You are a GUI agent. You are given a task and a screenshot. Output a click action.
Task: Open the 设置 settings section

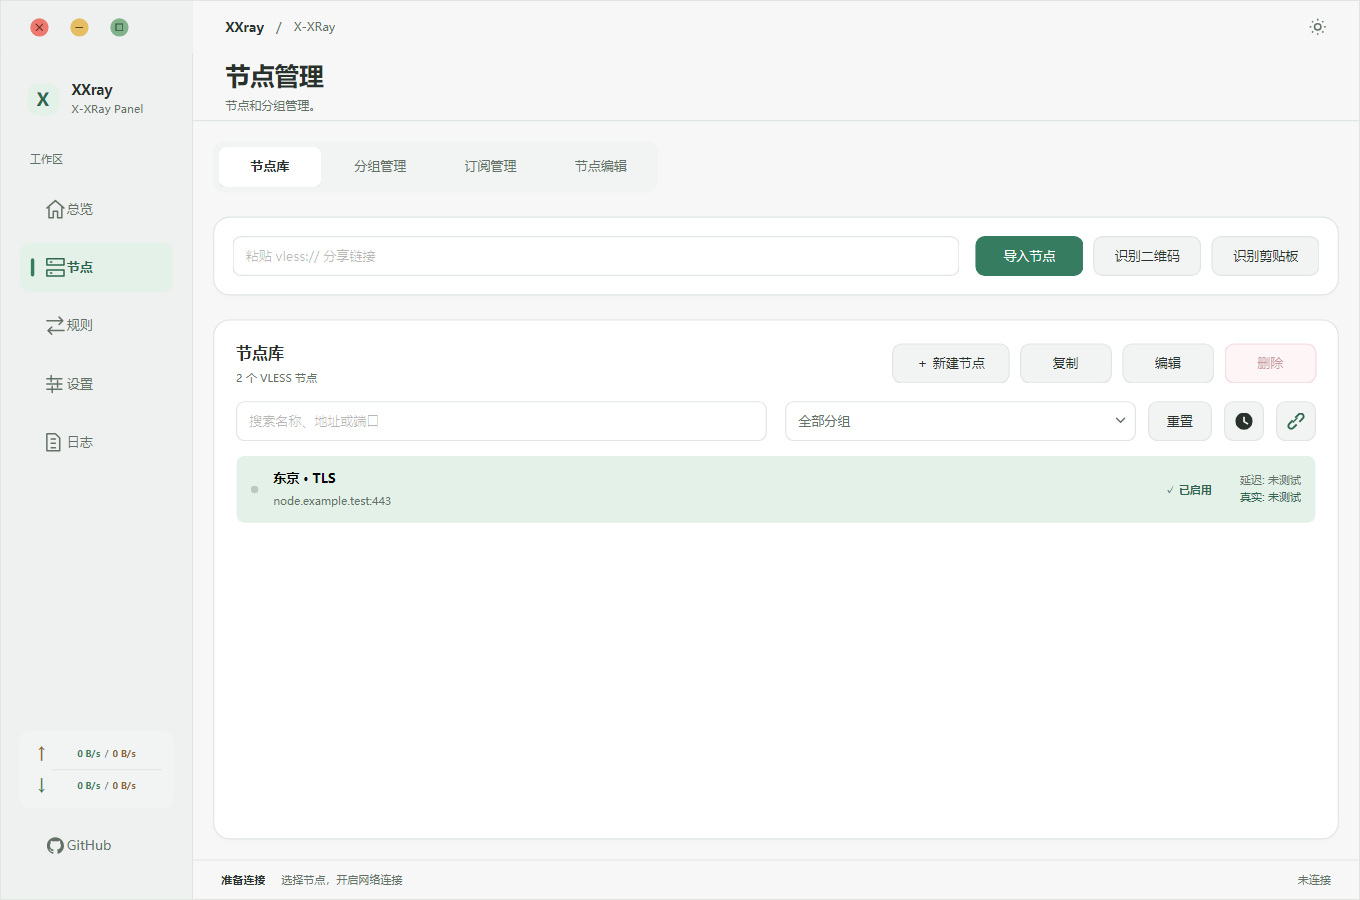pyautogui.click(x=96, y=384)
